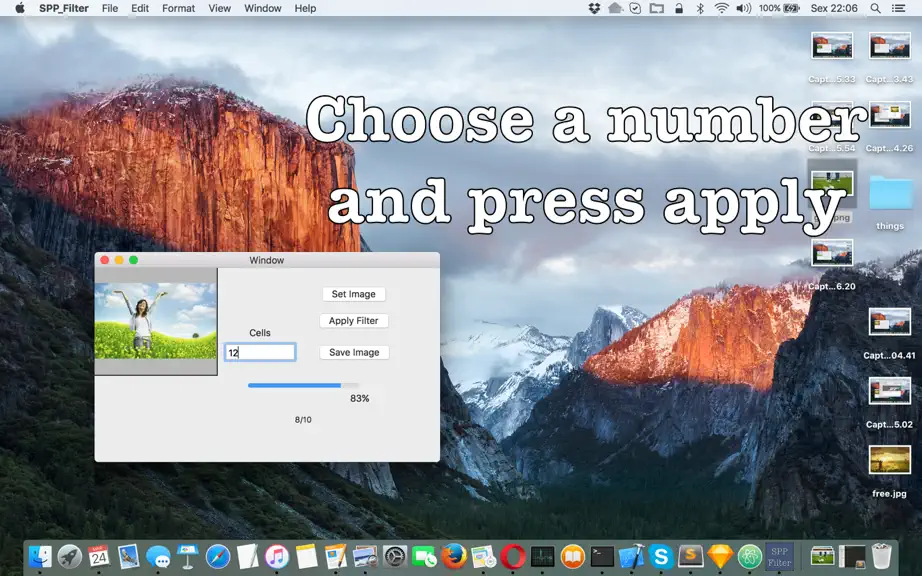The width and height of the screenshot is (922, 576).
Task: Open the SPP_Filter application menu
Action: [64, 8]
